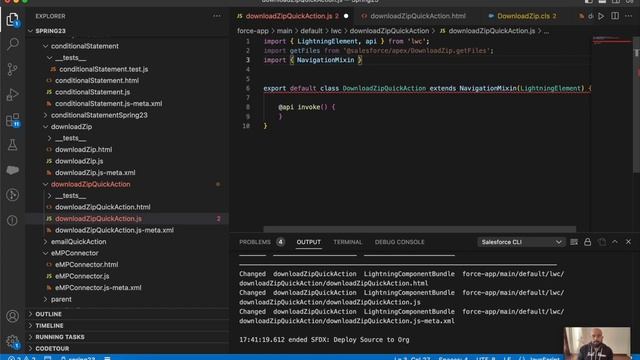Open the DEBUG CONSOLE panel tab
Image resolution: width=640 pixels, height=360 pixels.
(x=399, y=242)
